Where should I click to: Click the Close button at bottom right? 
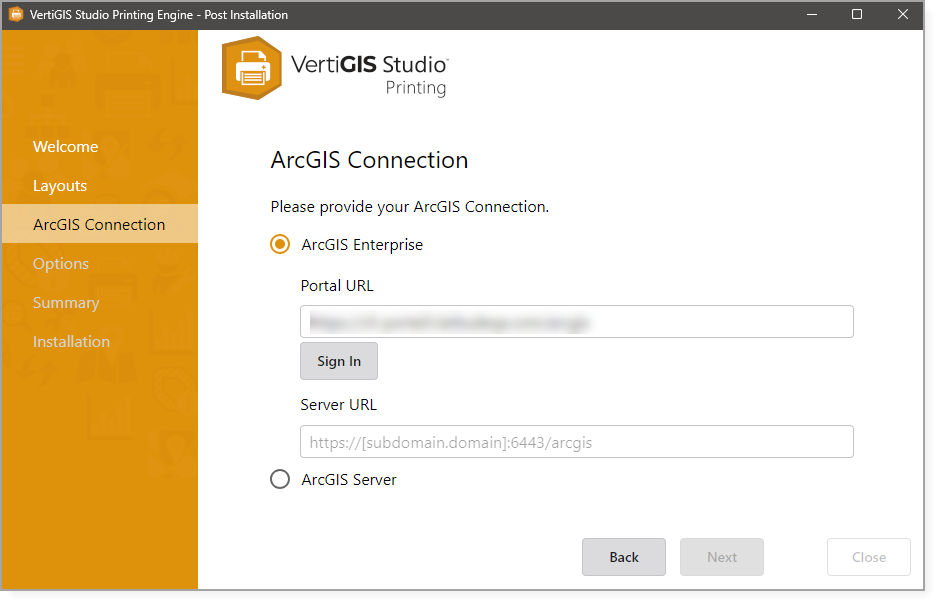point(869,557)
